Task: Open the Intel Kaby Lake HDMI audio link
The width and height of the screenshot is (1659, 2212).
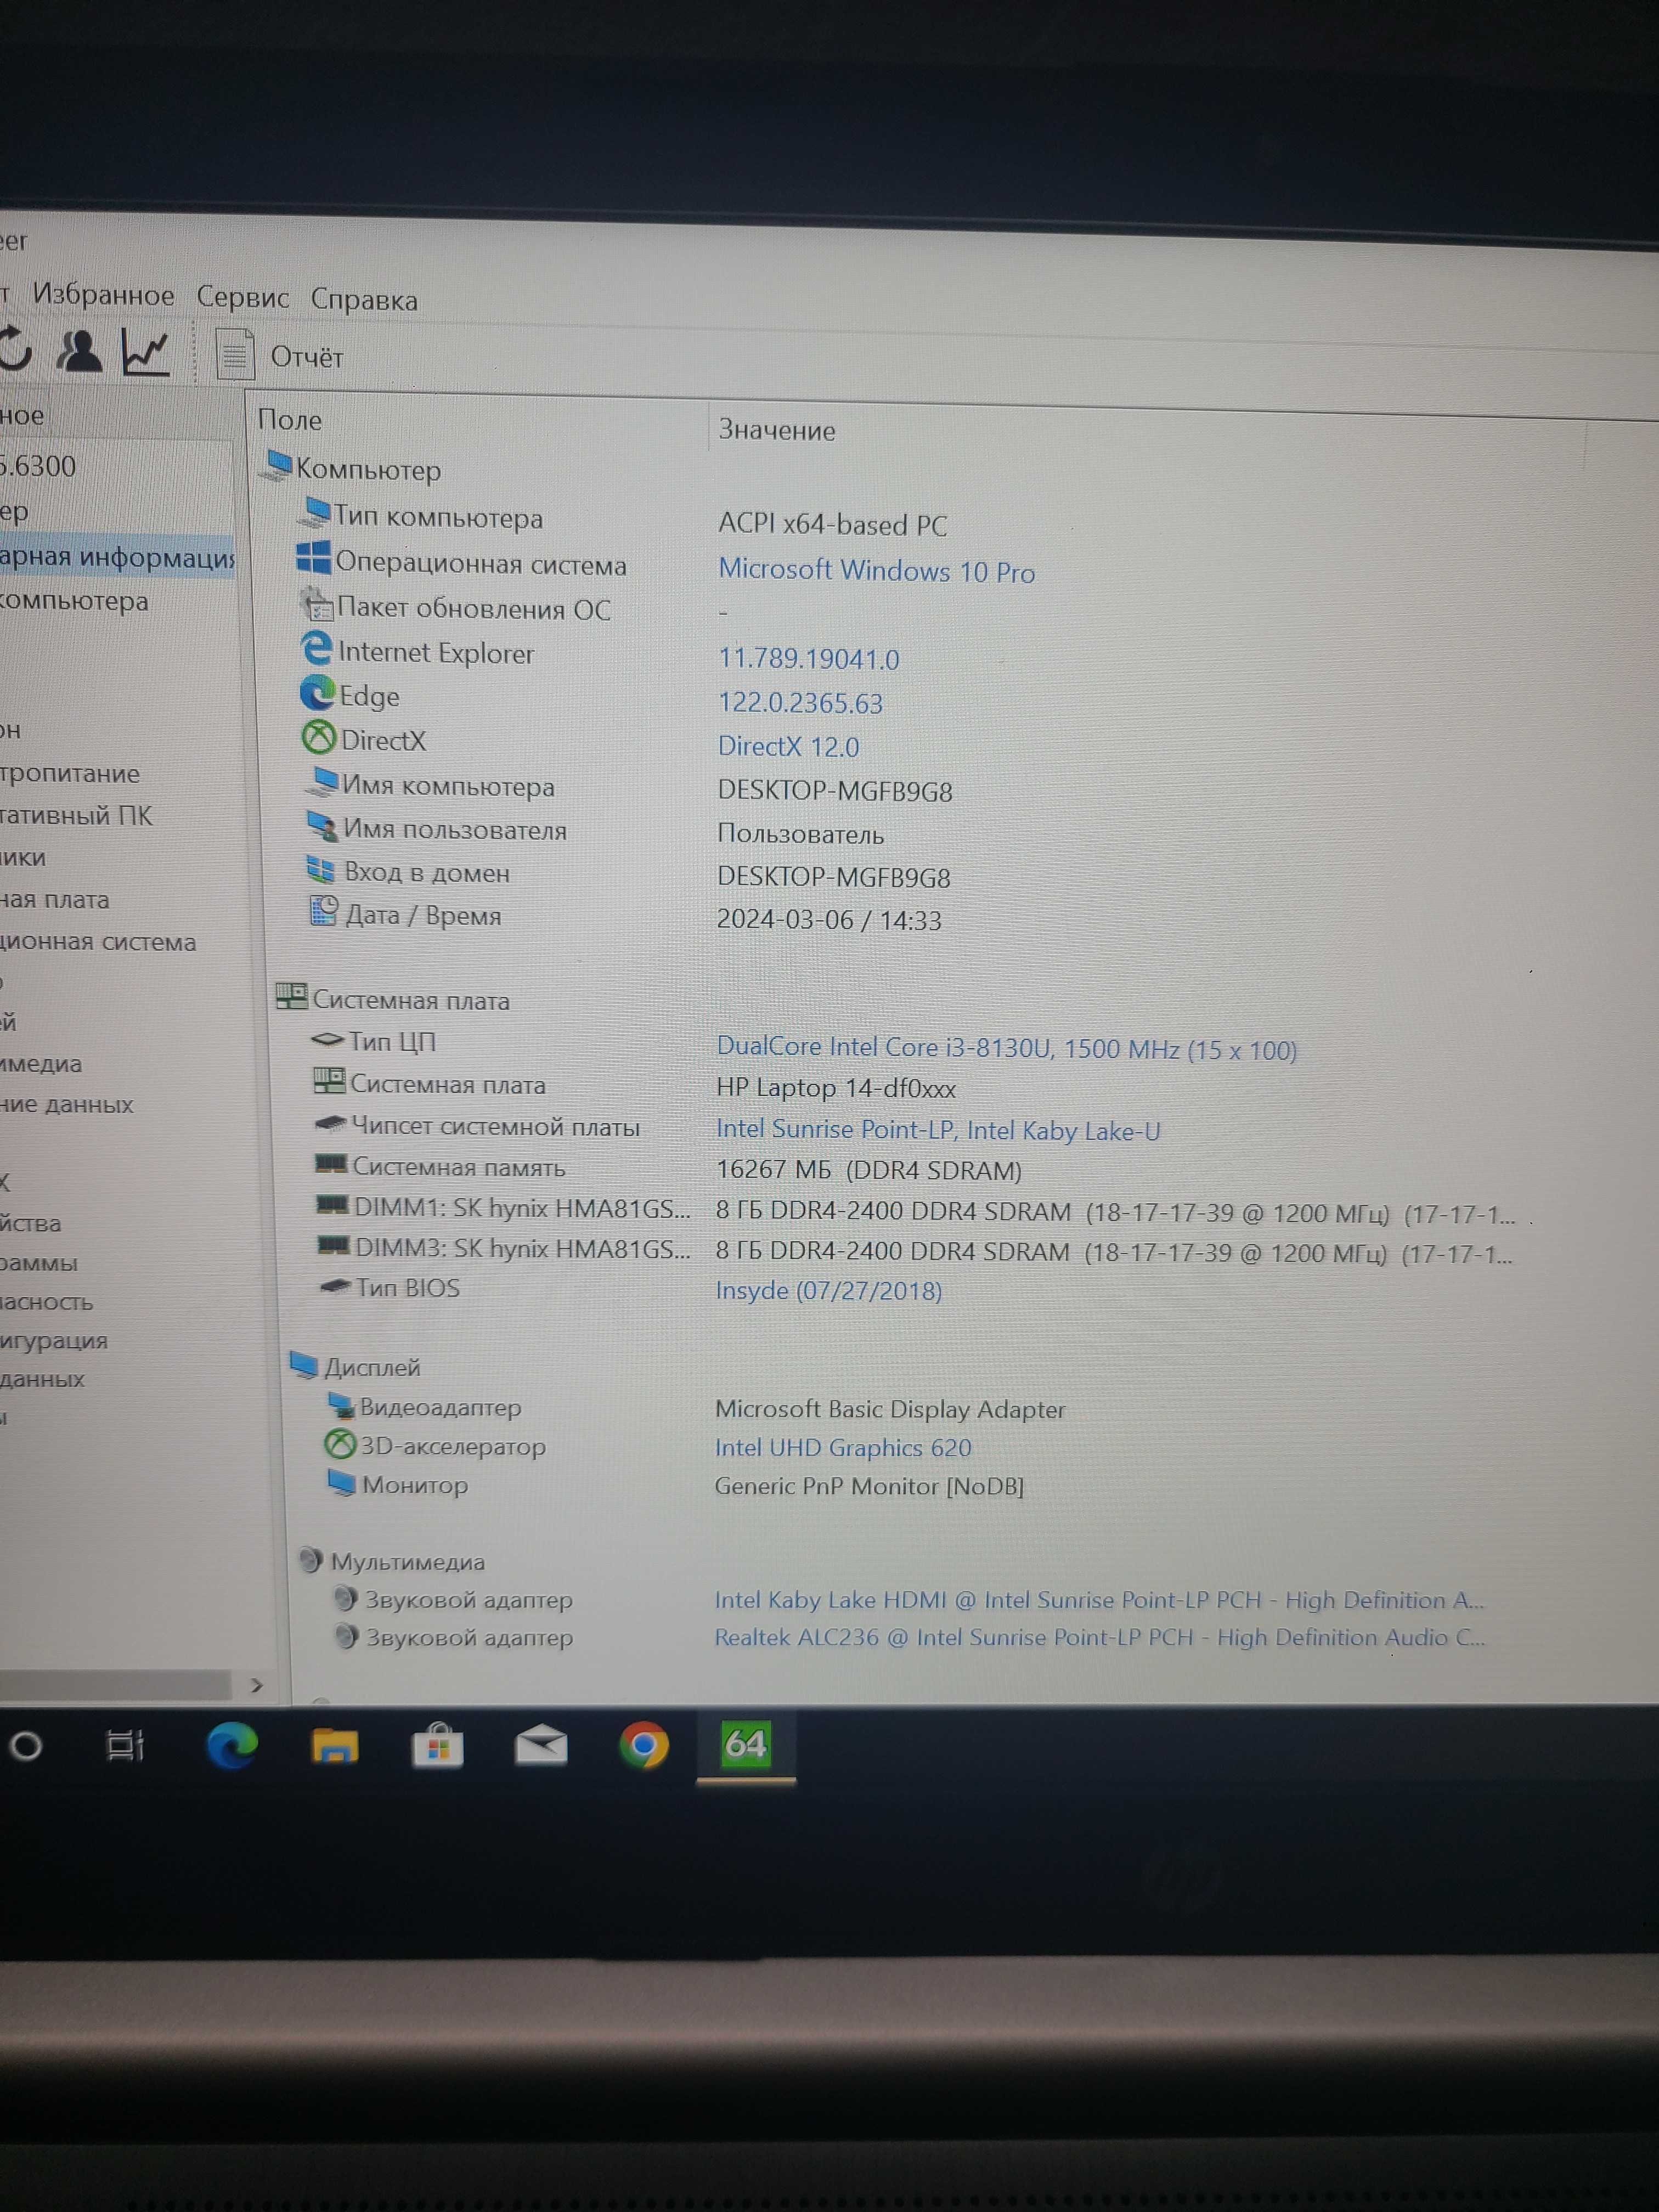Action: click(1099, 1600)
